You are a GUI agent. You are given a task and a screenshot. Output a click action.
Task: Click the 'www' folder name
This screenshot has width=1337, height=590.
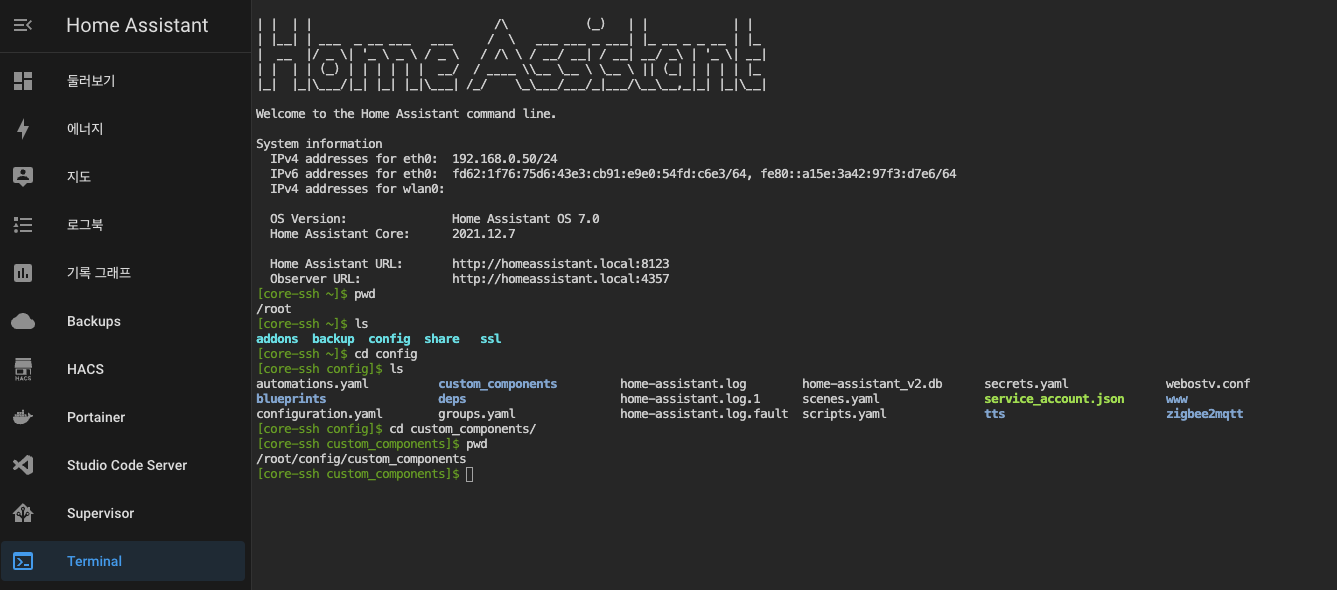[1177, 399]
